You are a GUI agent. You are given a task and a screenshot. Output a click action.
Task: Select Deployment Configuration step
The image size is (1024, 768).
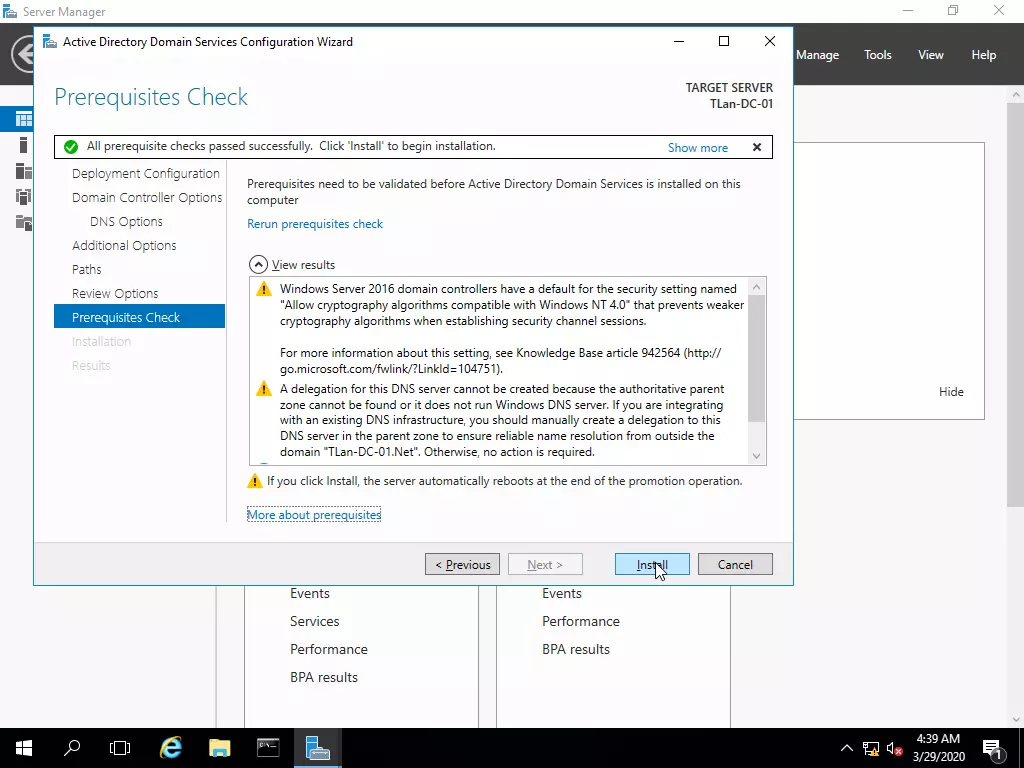pyautogui.click(x=146, y=174)
